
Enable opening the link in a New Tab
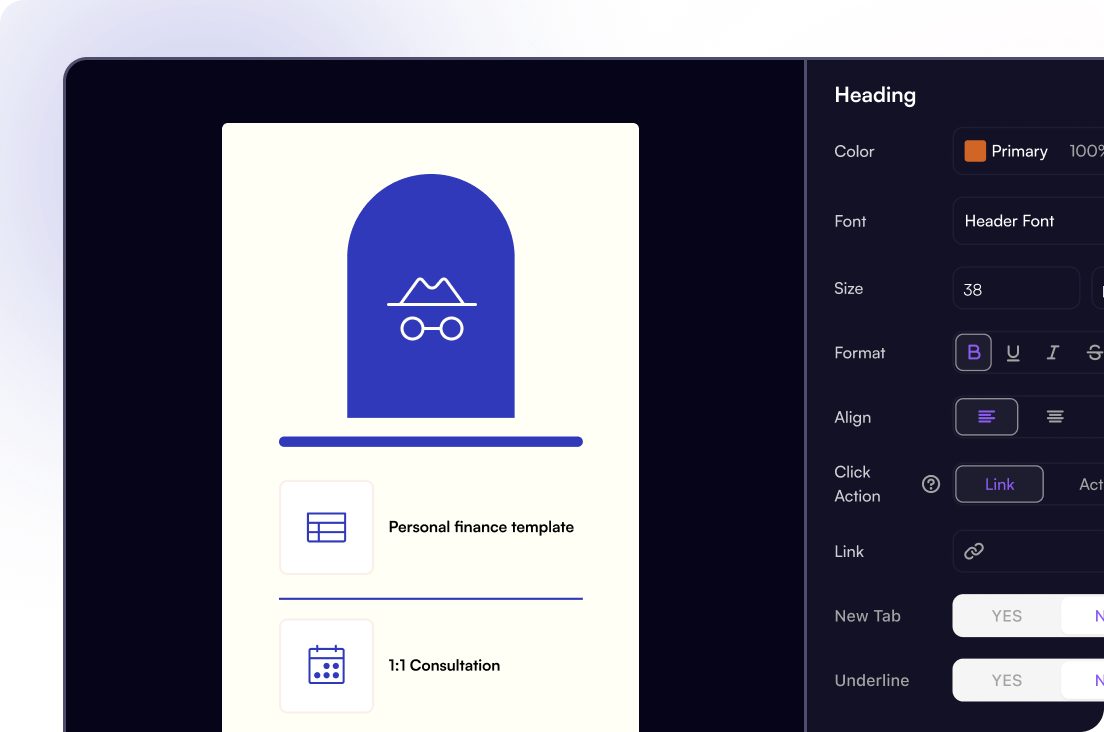(1006, 616)
